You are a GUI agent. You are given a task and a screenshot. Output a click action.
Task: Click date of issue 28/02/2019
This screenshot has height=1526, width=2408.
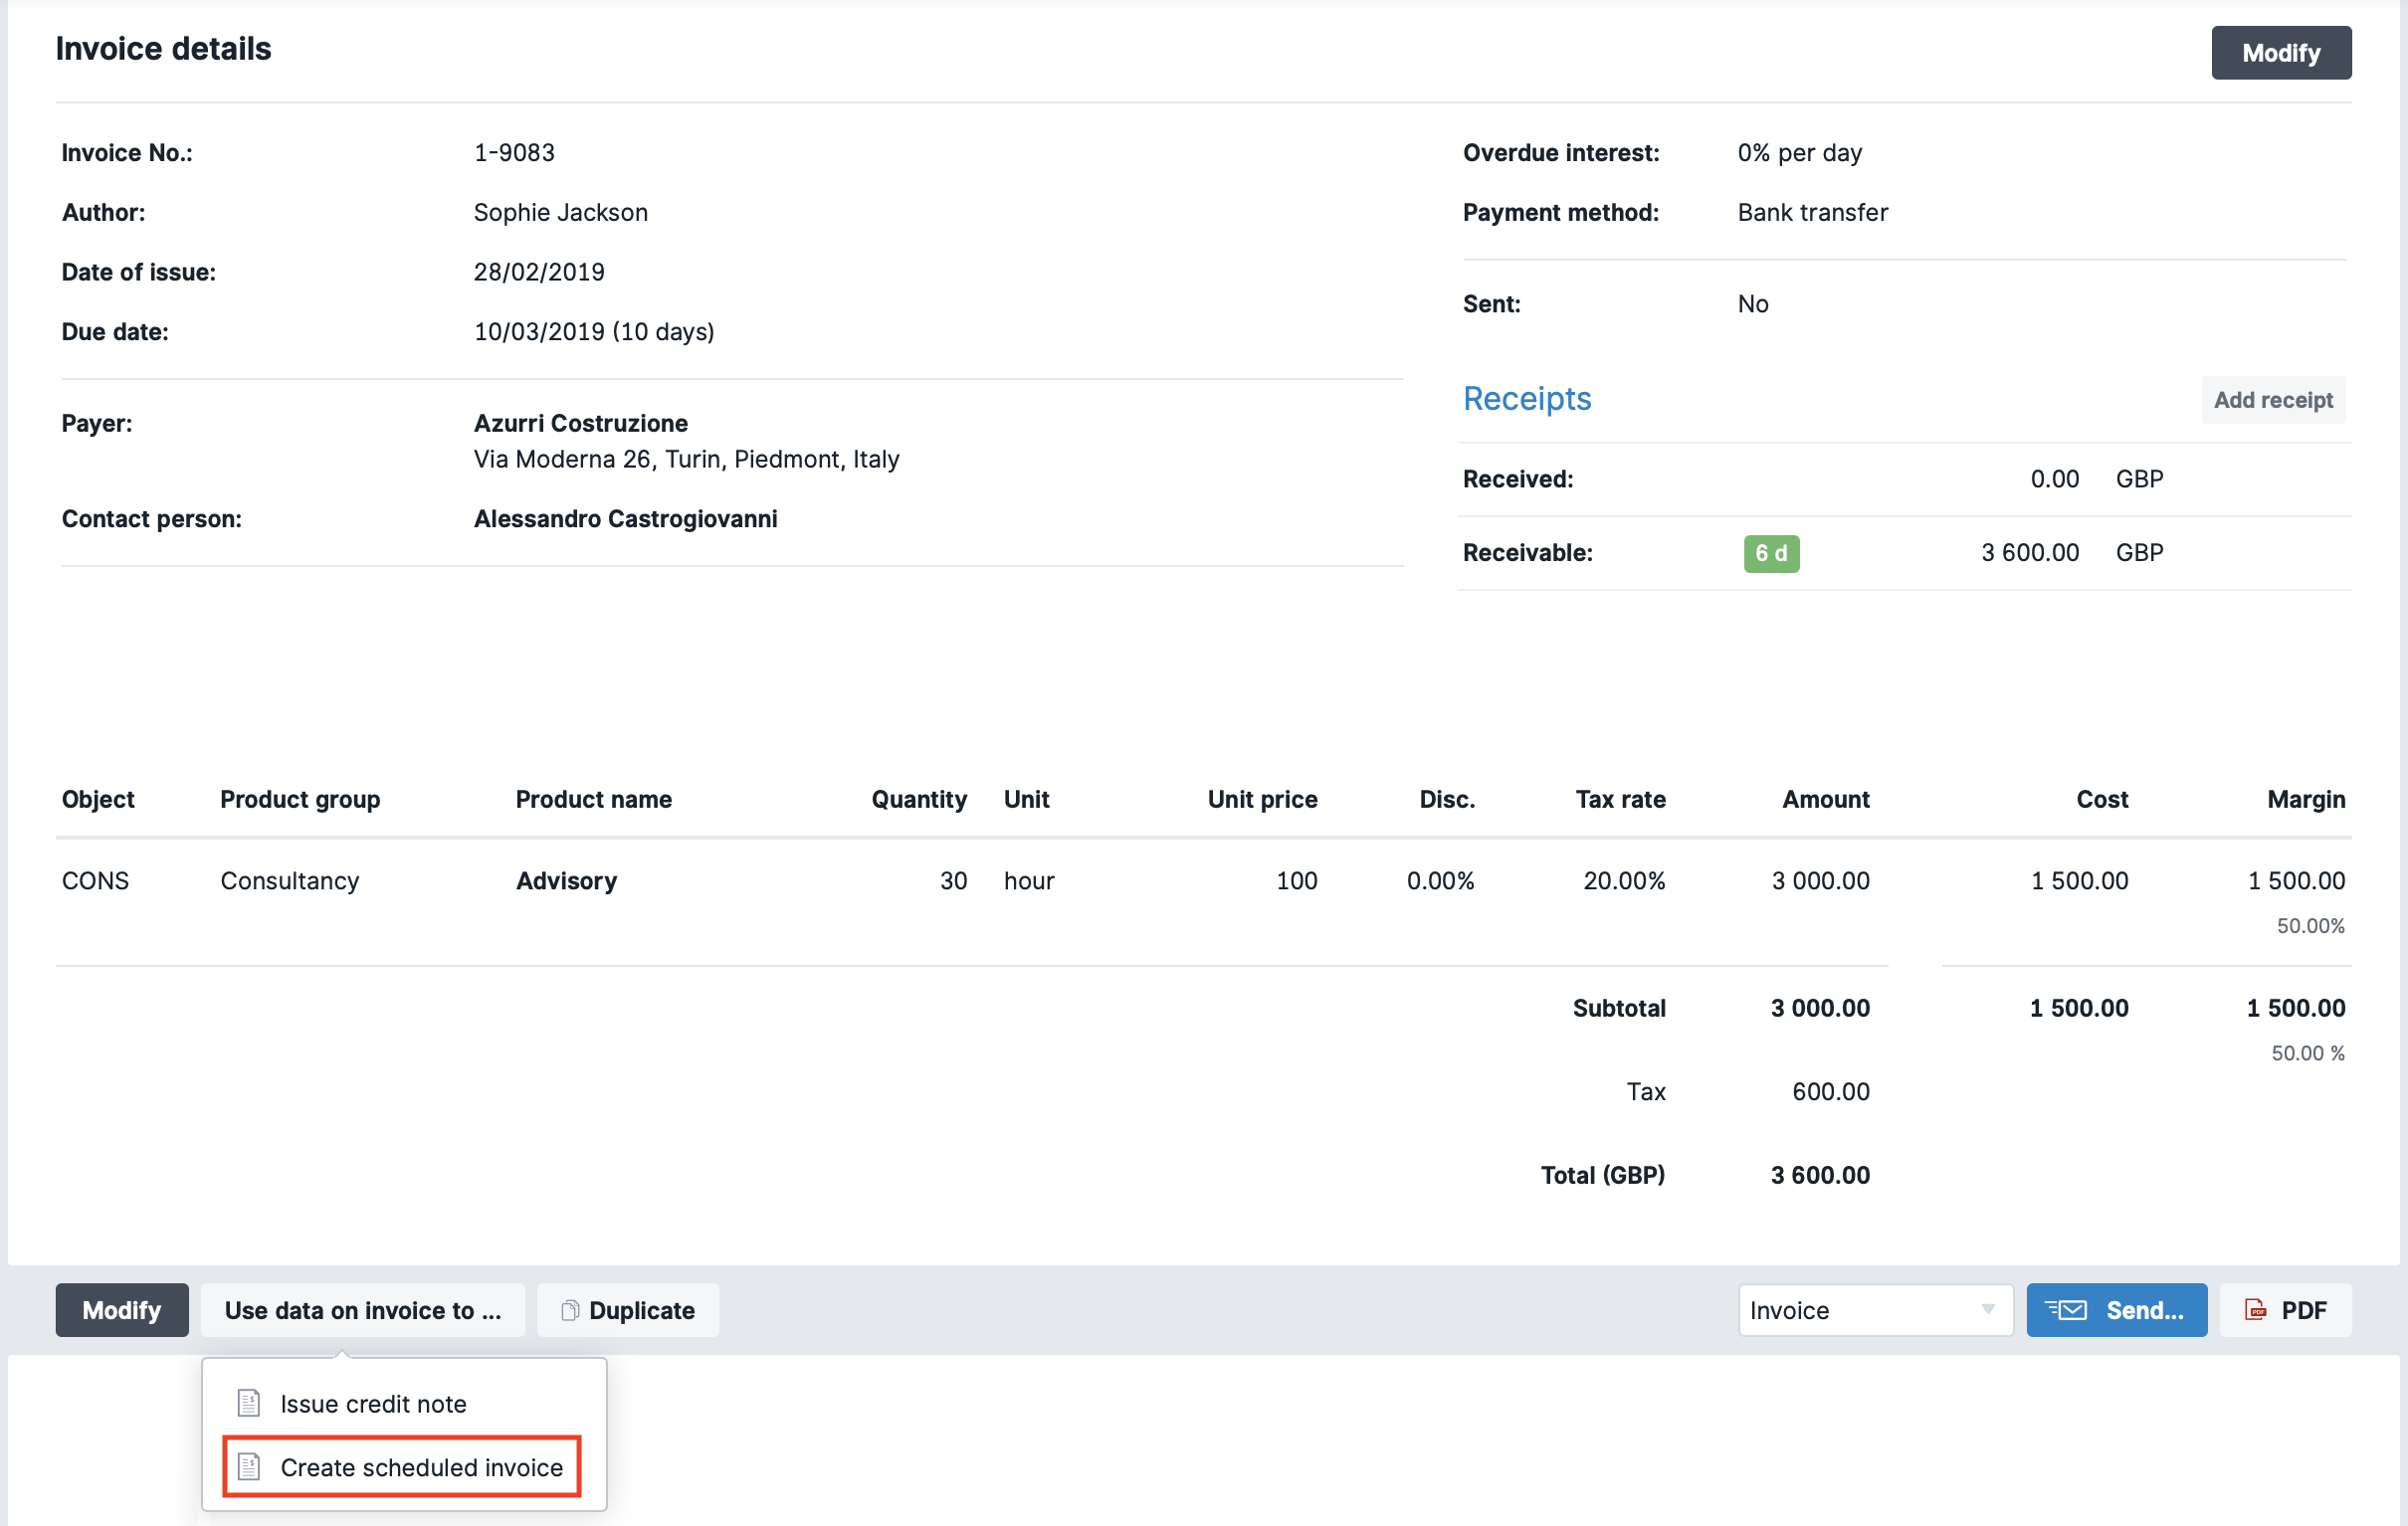[x=539, y=272]
